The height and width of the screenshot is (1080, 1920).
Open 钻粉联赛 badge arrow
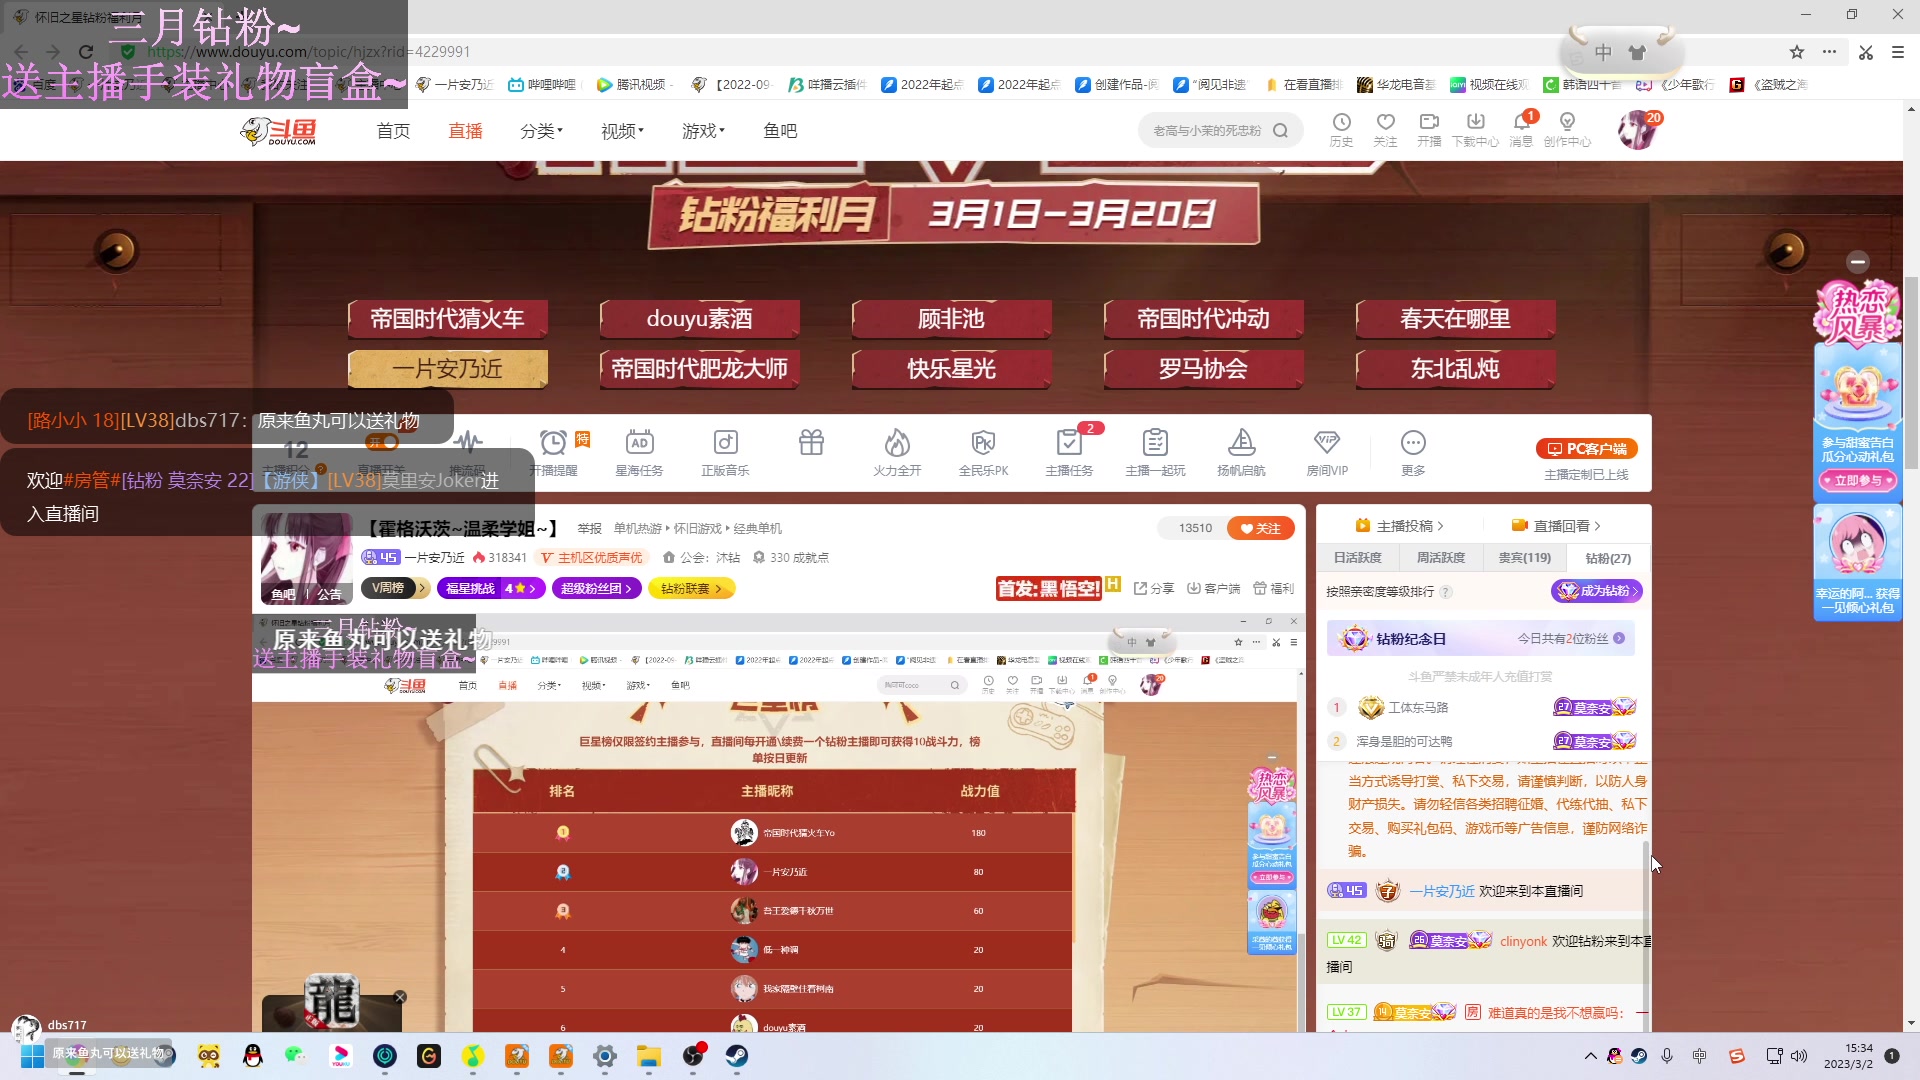point(718,589)
